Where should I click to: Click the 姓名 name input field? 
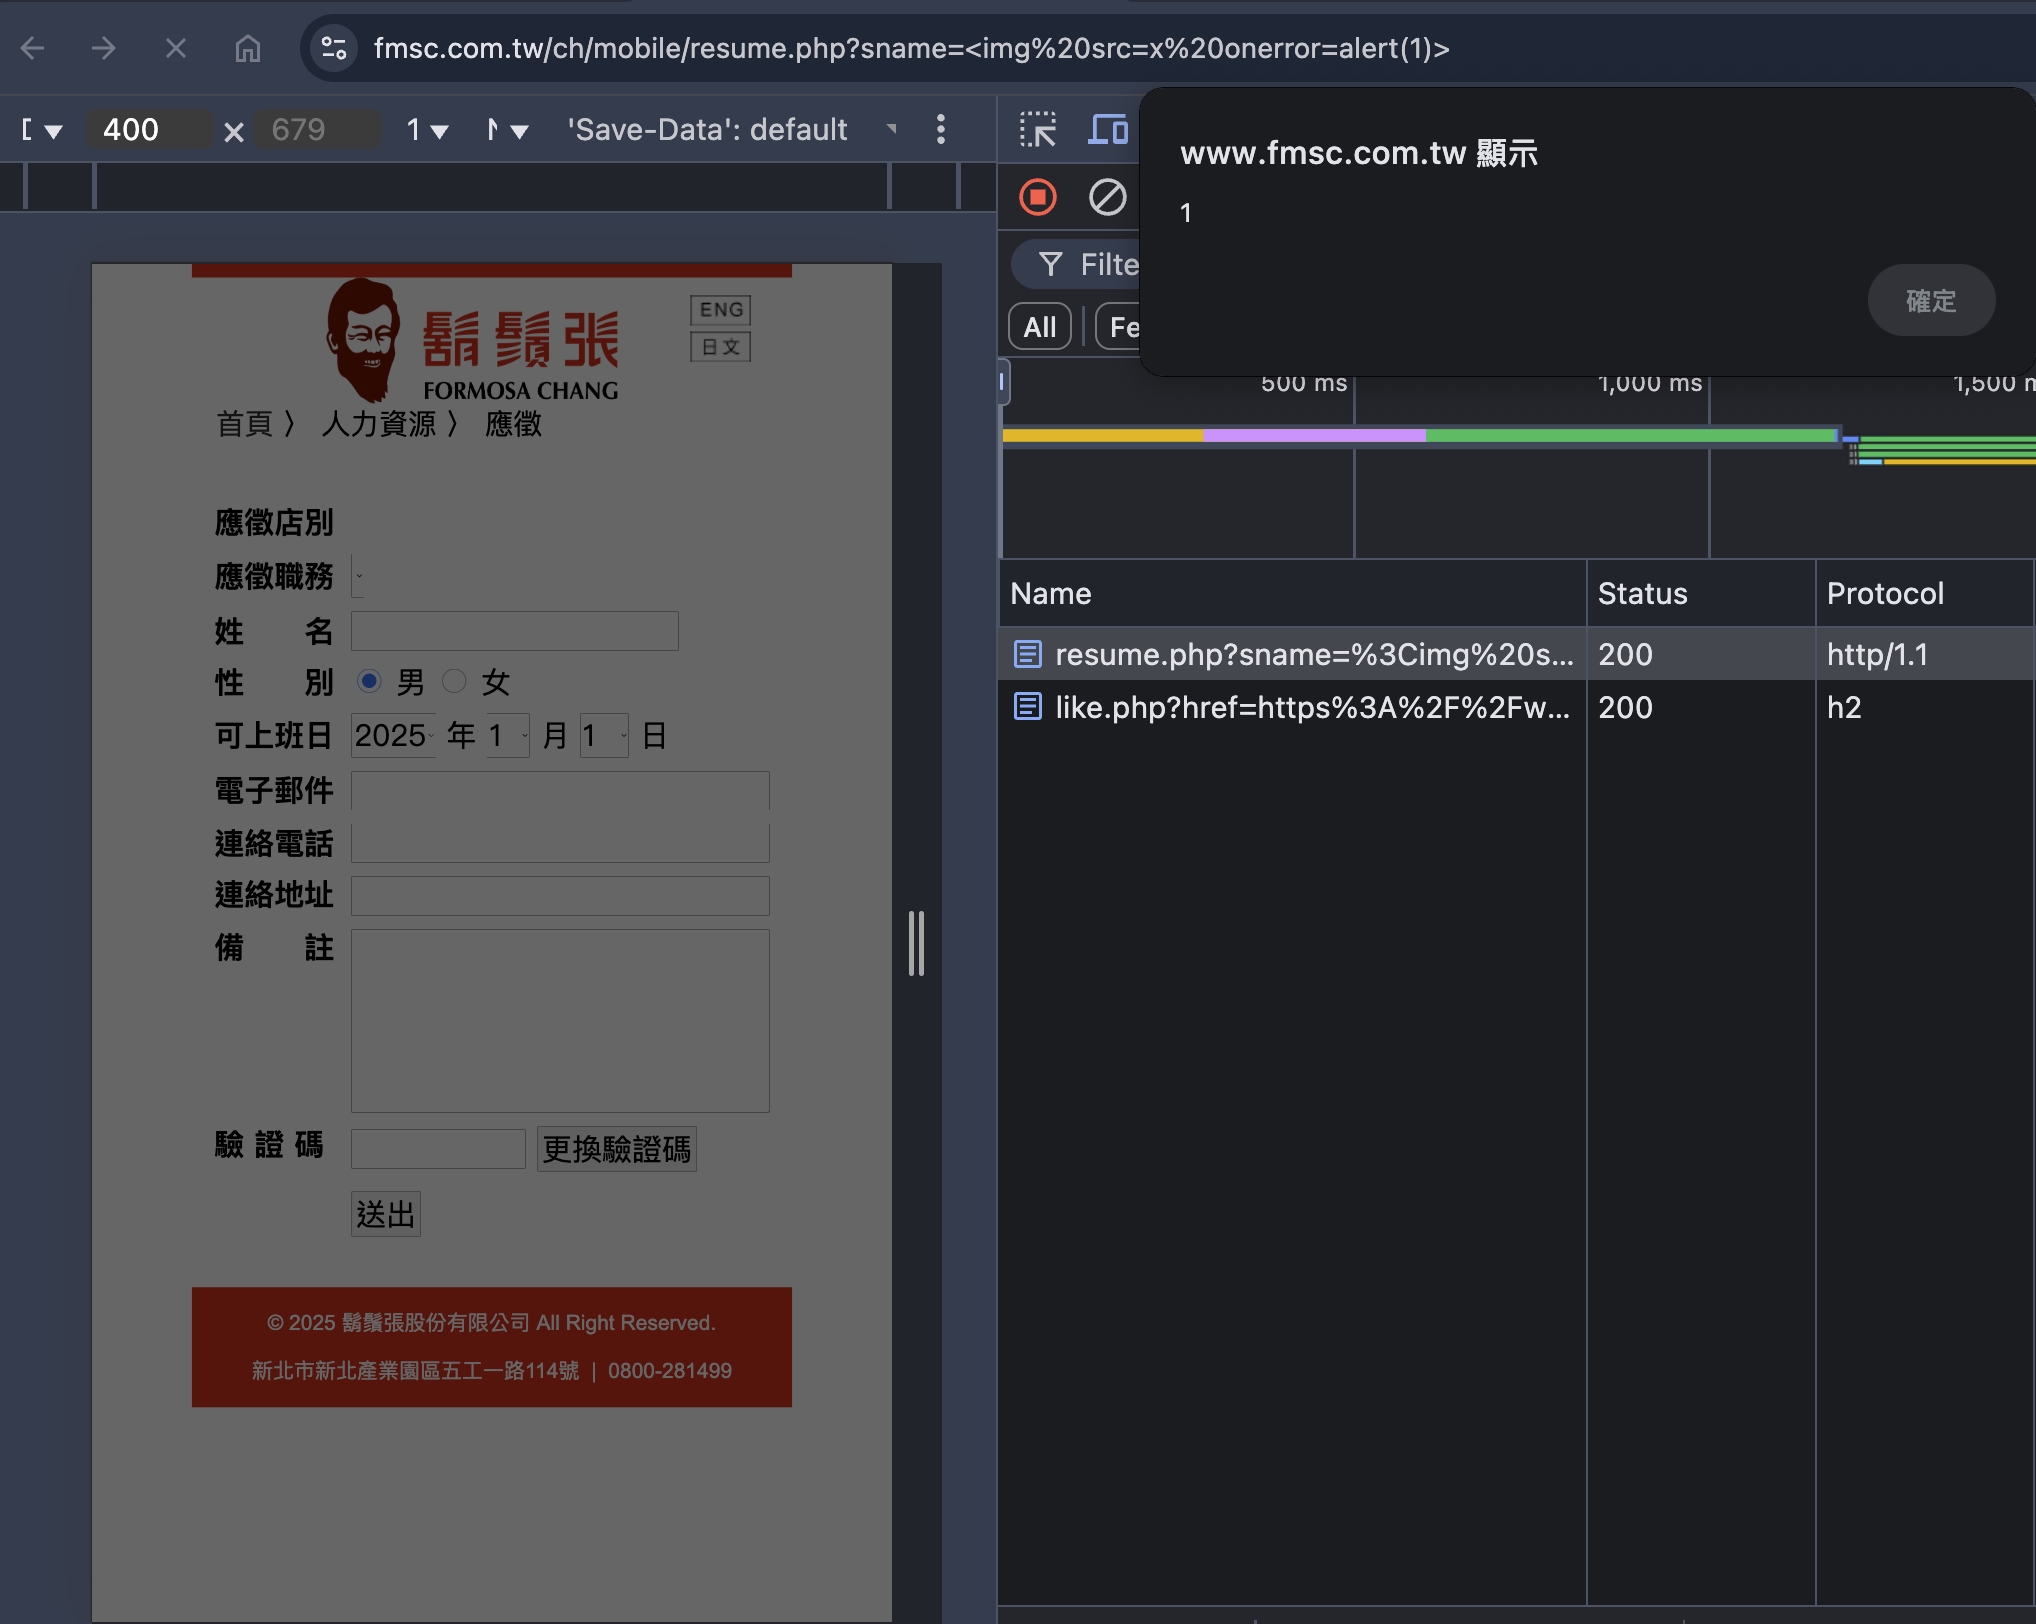(515, 631)
